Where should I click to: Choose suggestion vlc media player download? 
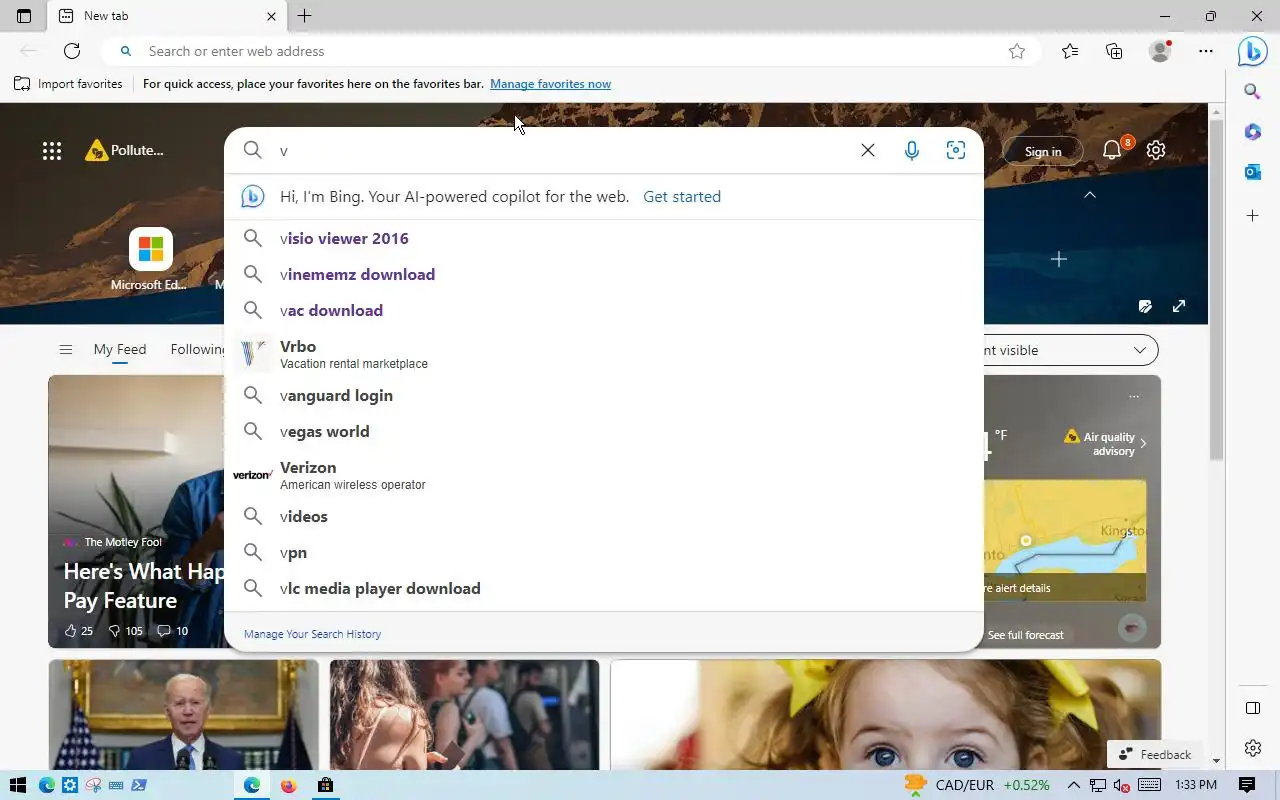point(604,588)
